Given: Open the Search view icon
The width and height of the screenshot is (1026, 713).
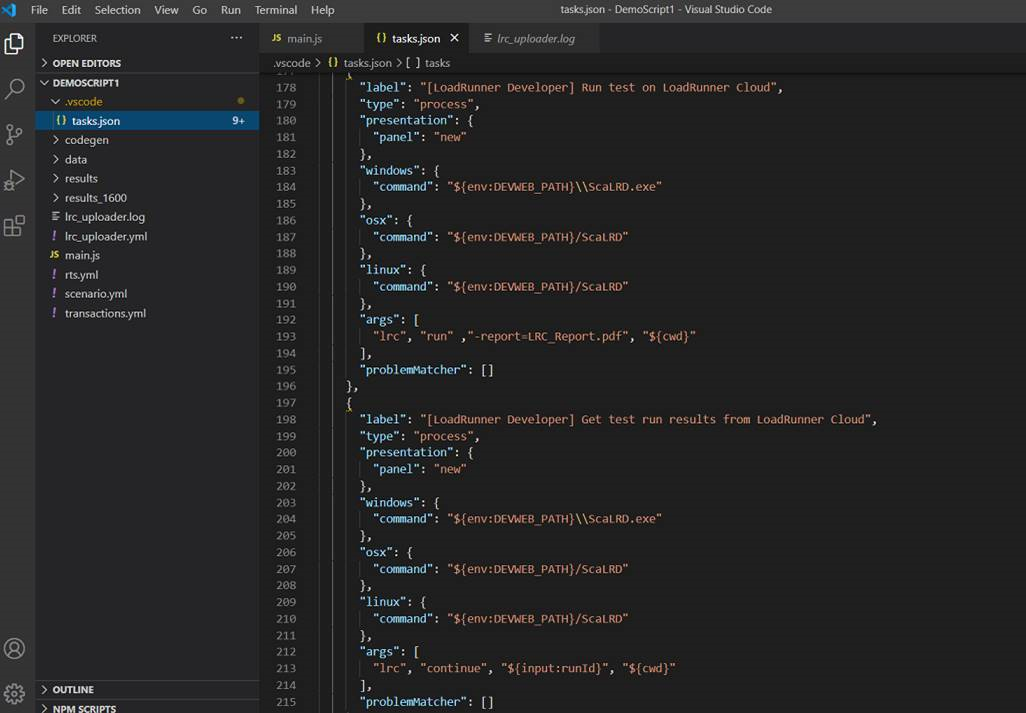Looking at the screenshot, I should coord(15,89).
